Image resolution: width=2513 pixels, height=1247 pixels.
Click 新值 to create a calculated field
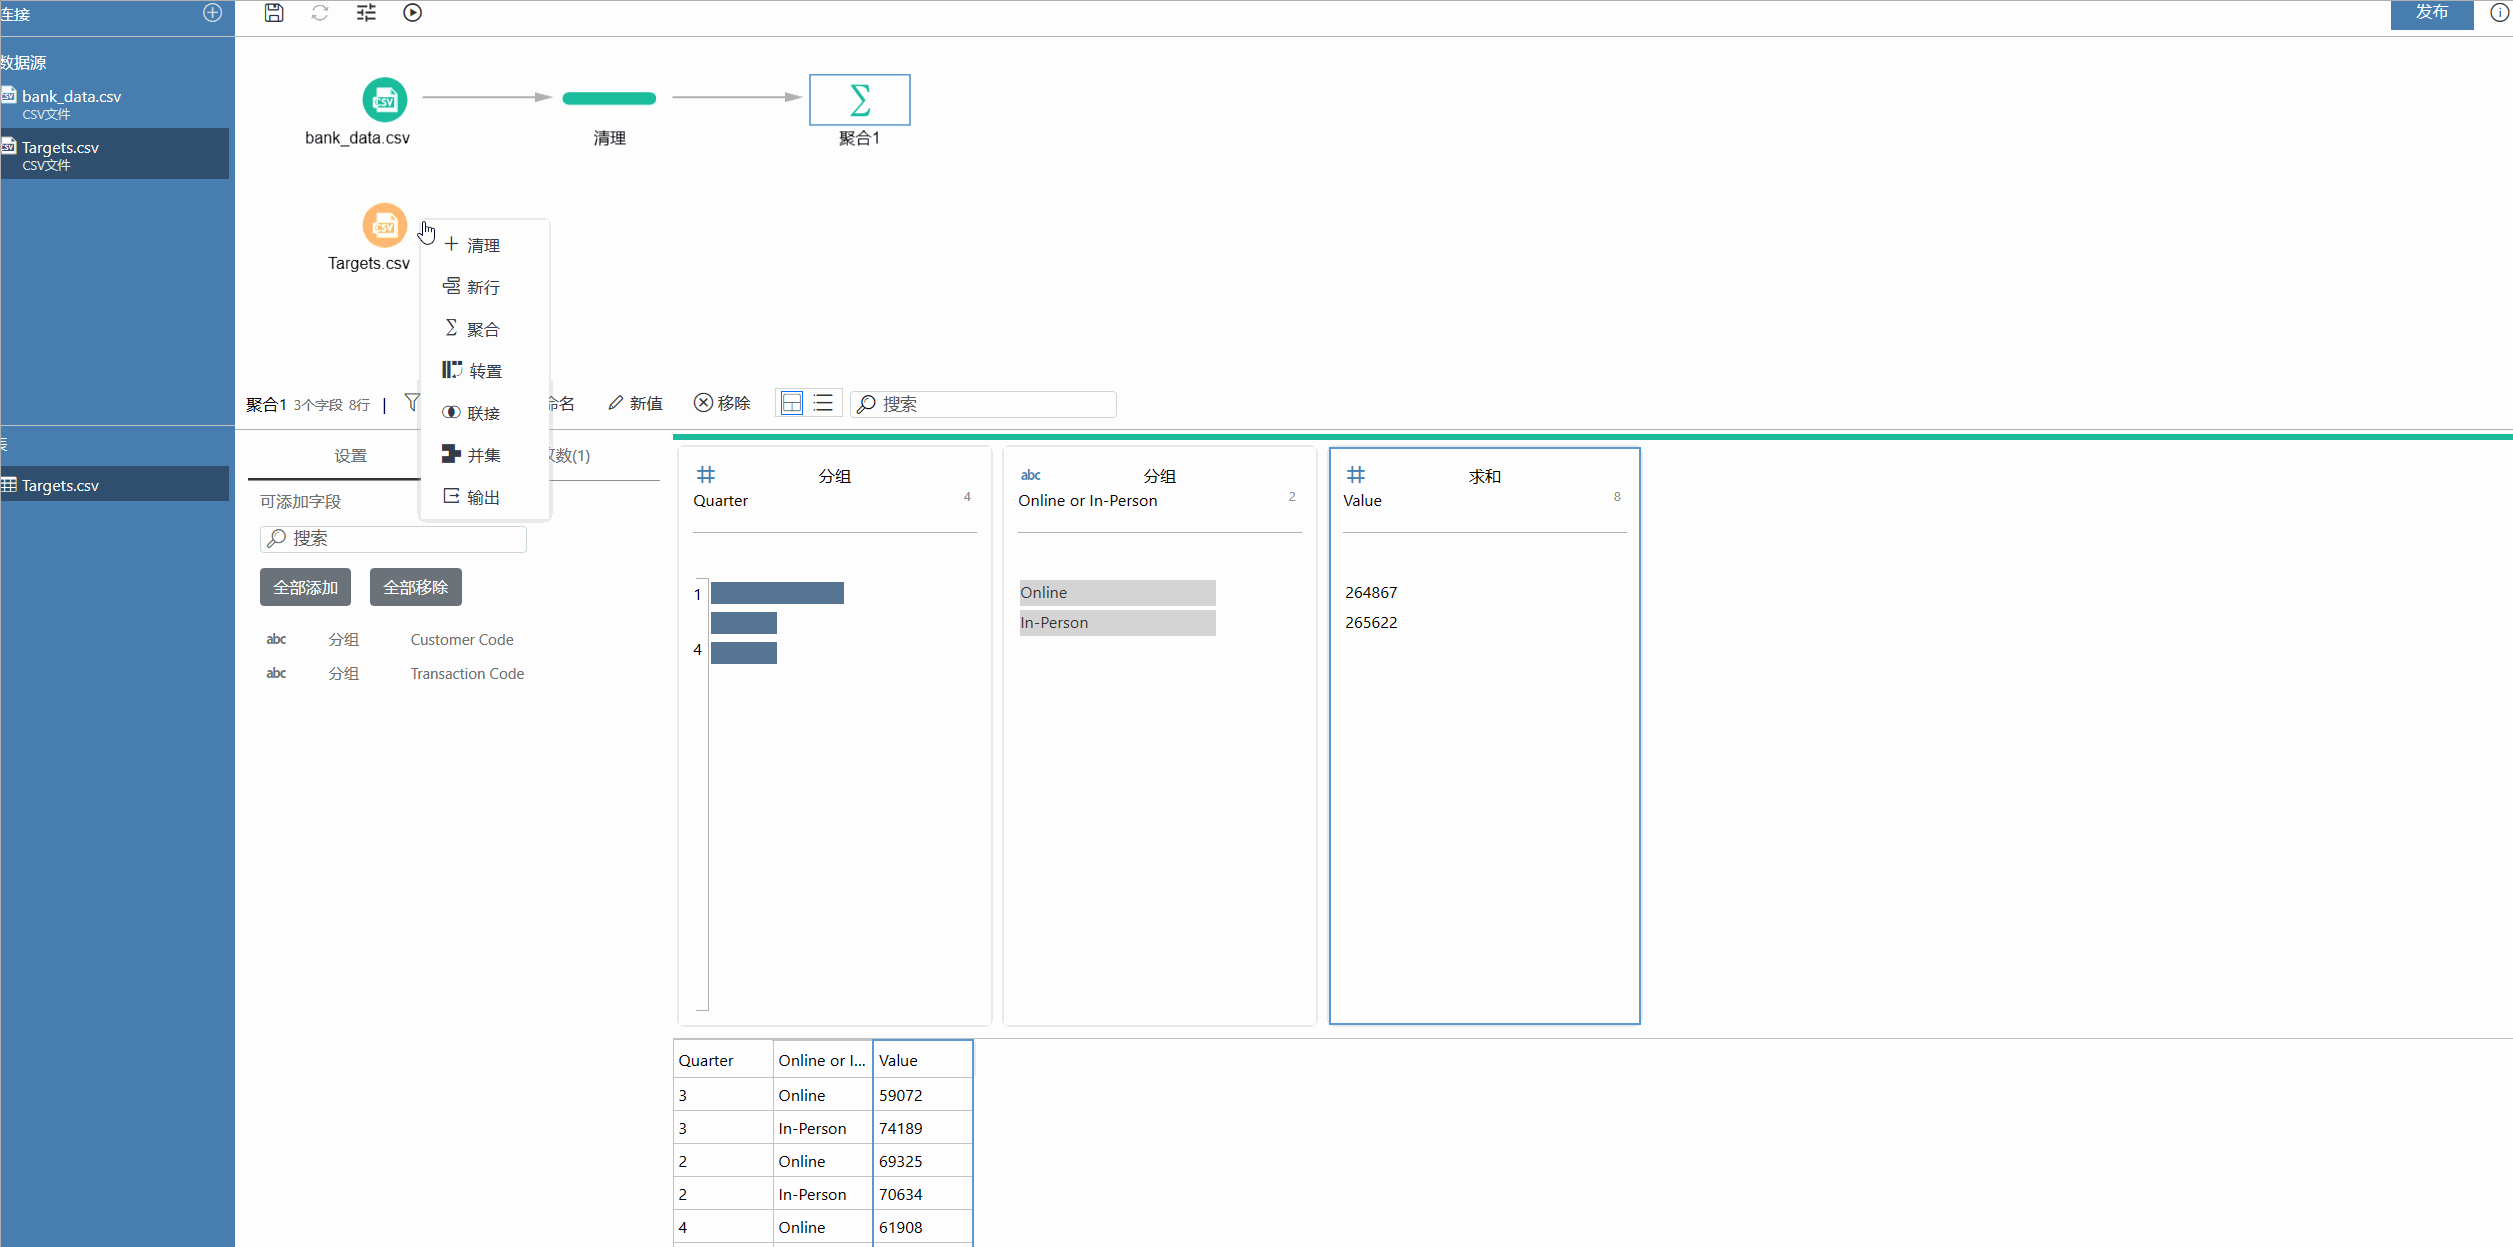pyautogui.click(x=635, y=403)
